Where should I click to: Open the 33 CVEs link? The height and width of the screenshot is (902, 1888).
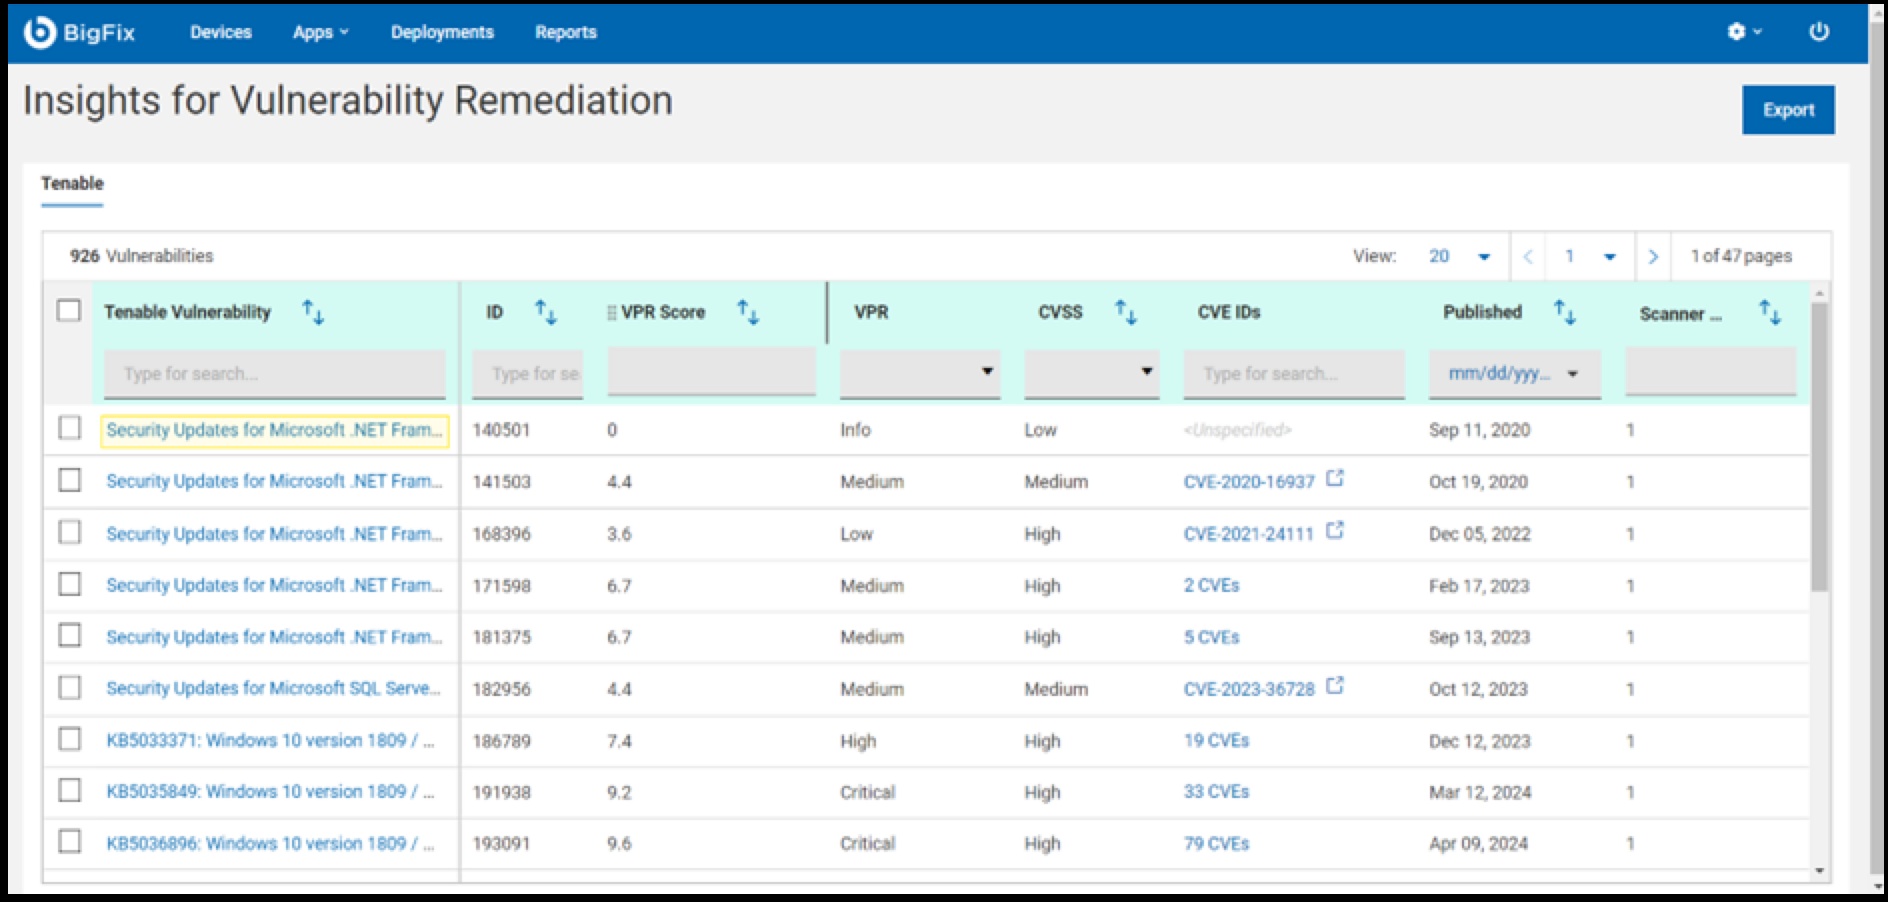coord(1215,791)
